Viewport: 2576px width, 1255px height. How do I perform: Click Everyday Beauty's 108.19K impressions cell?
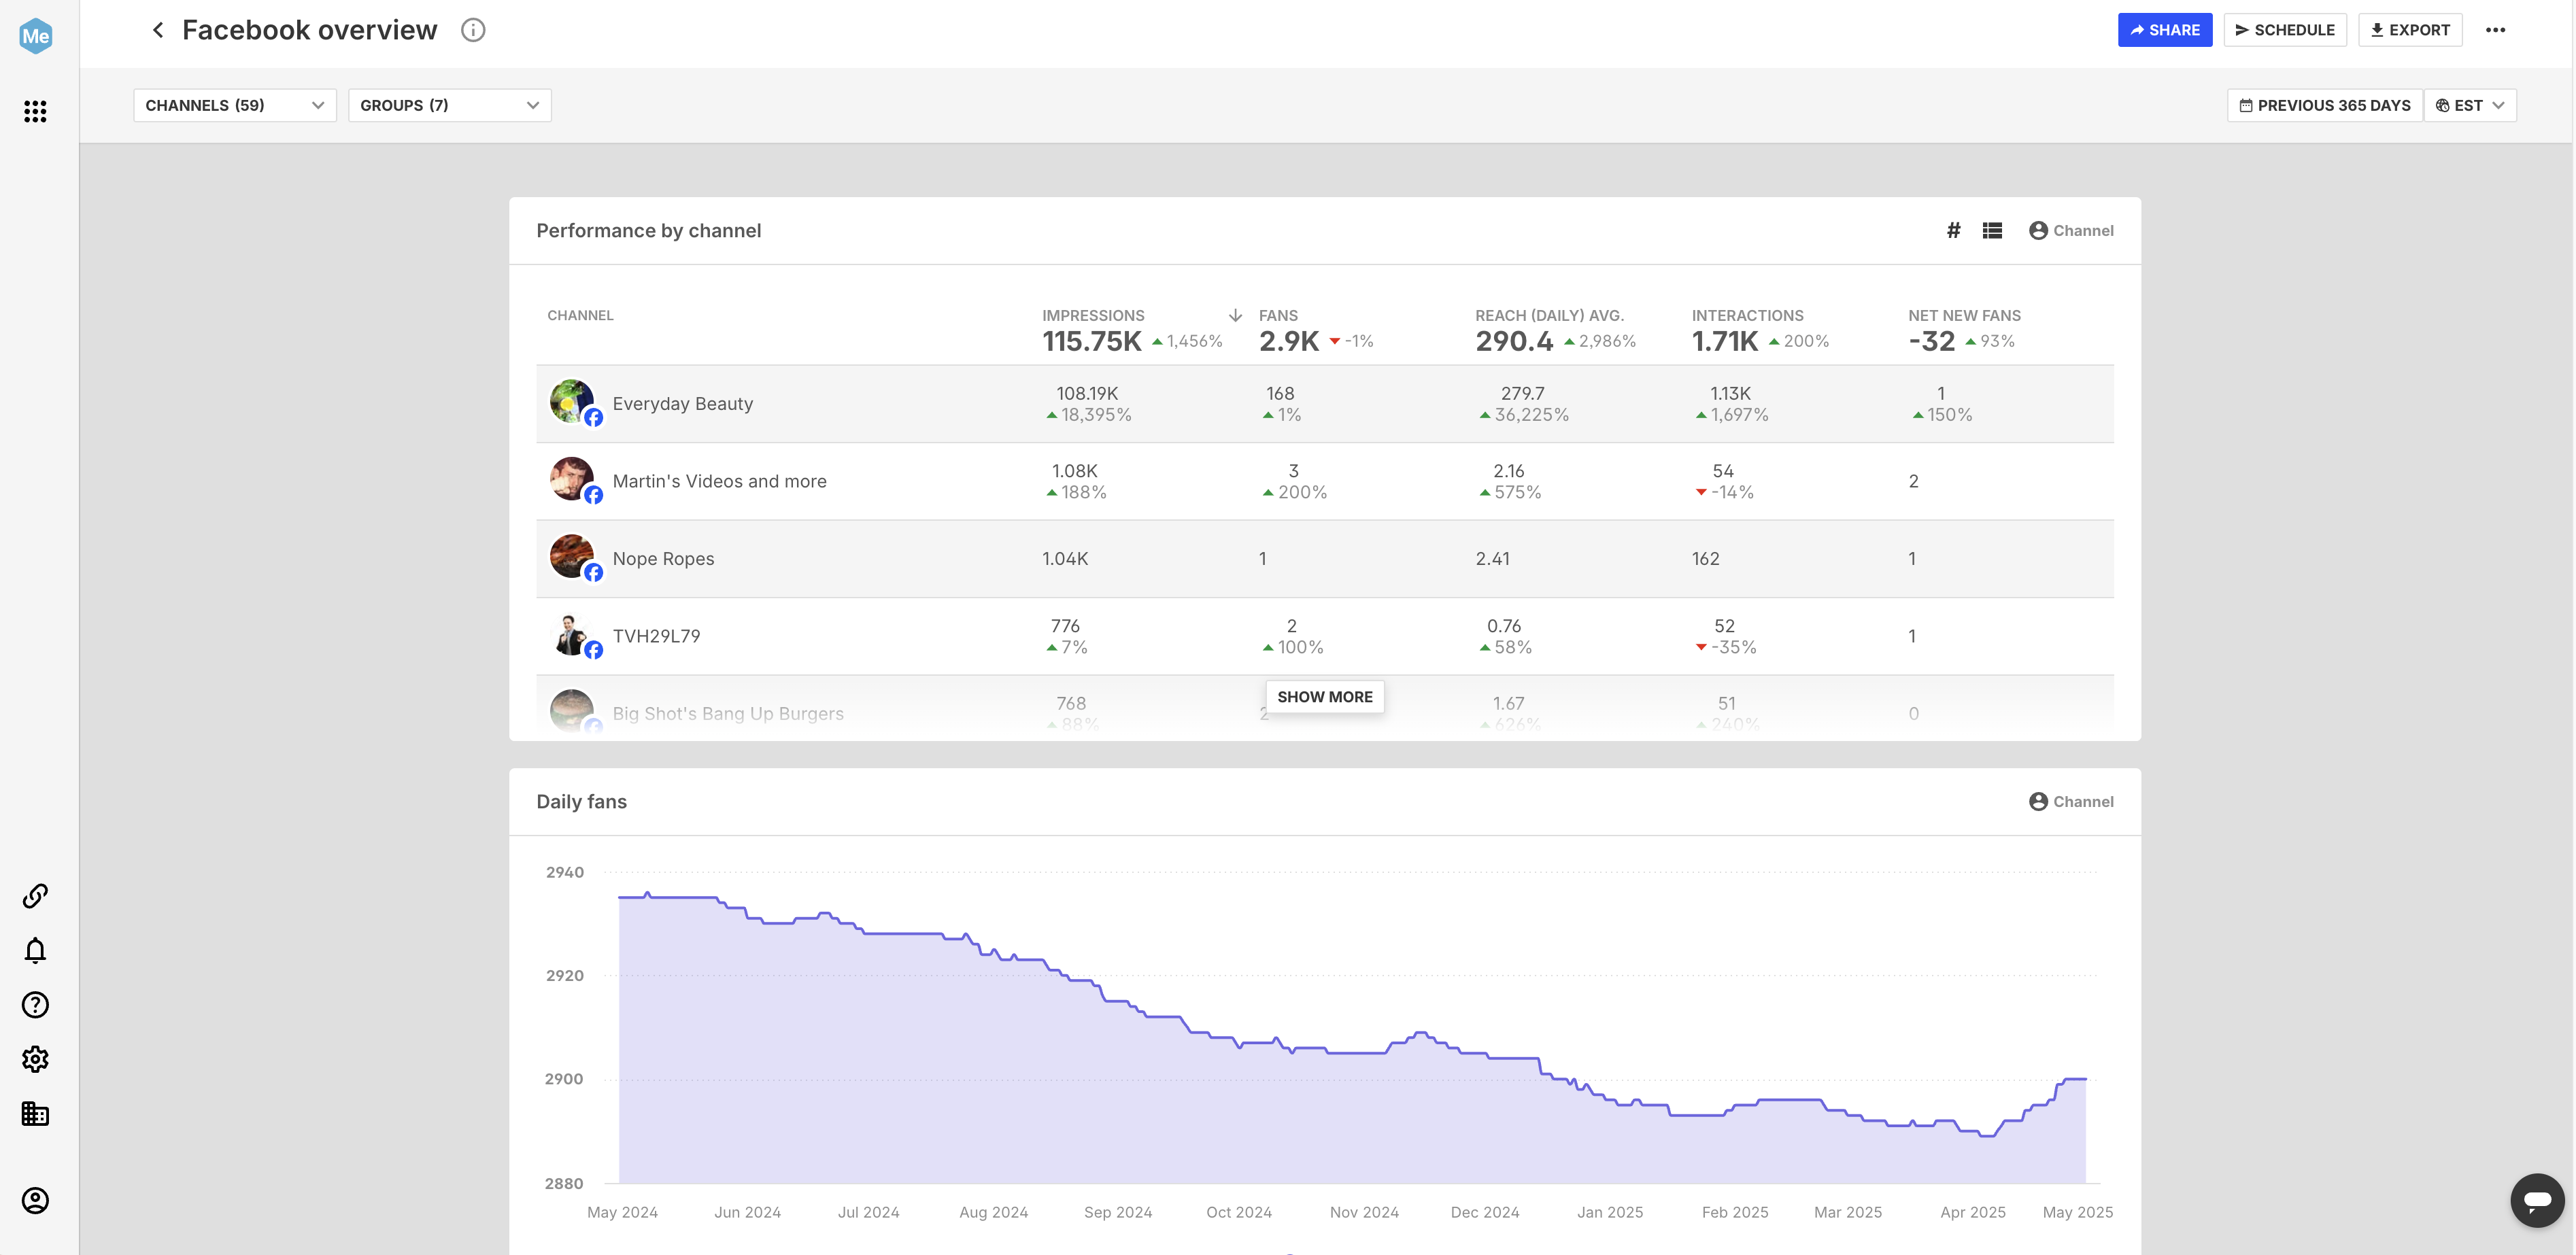pos(1087,393)
